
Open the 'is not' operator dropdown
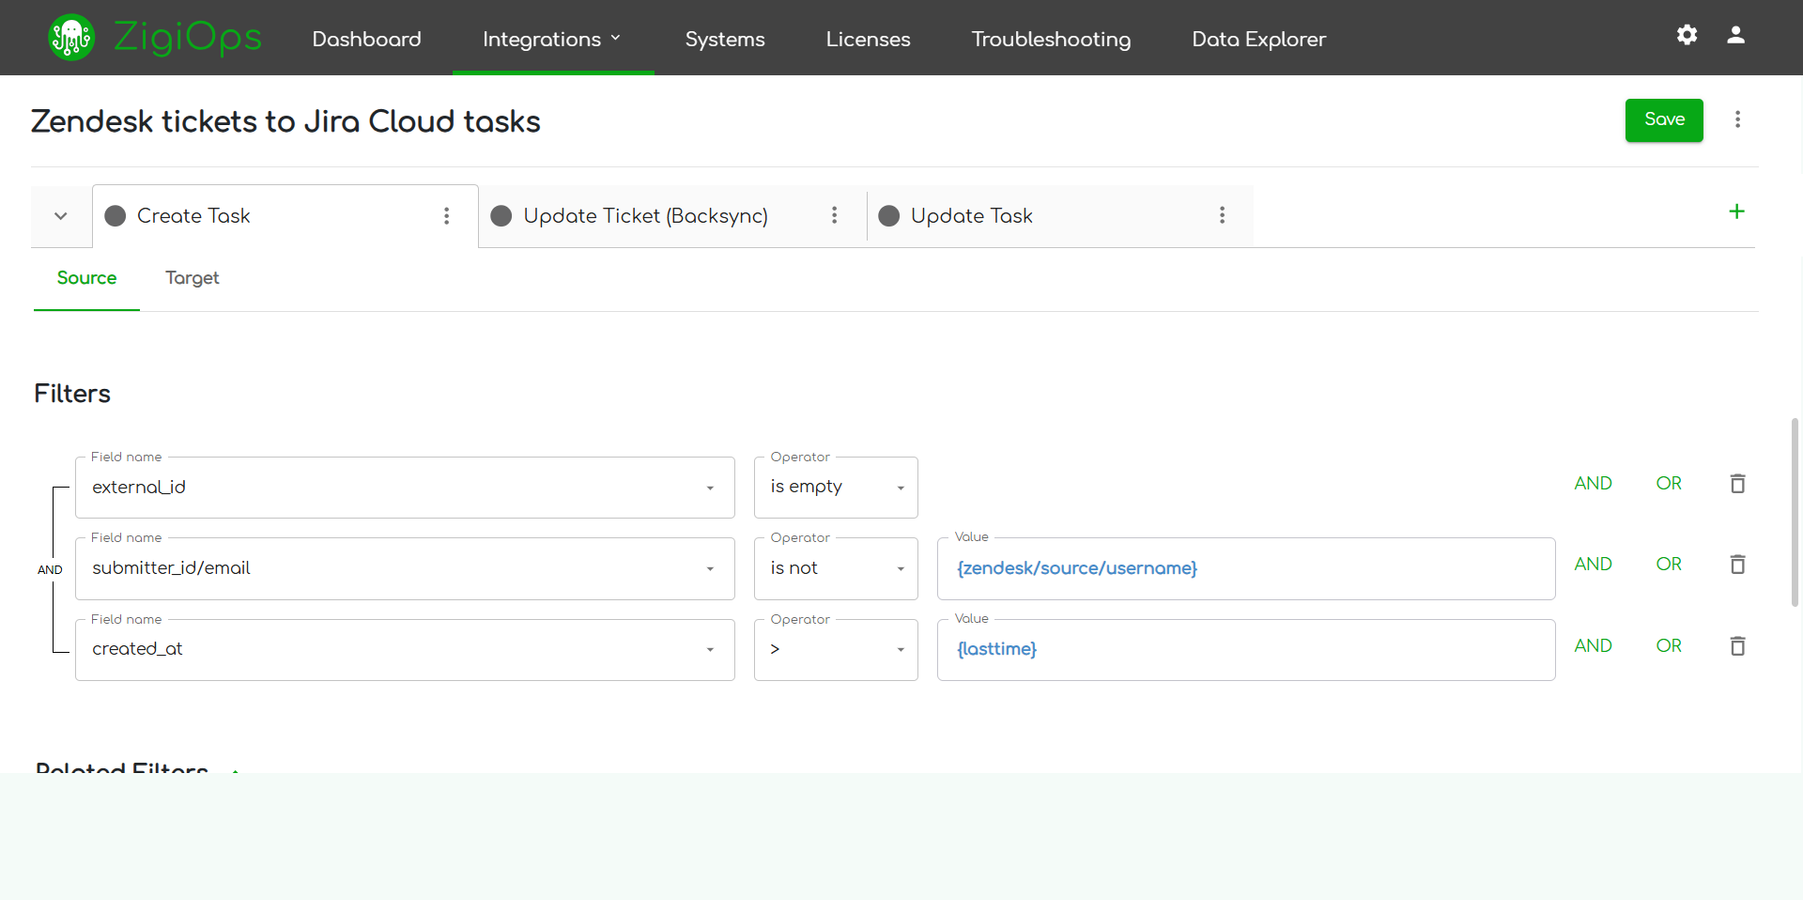point(836,569)
